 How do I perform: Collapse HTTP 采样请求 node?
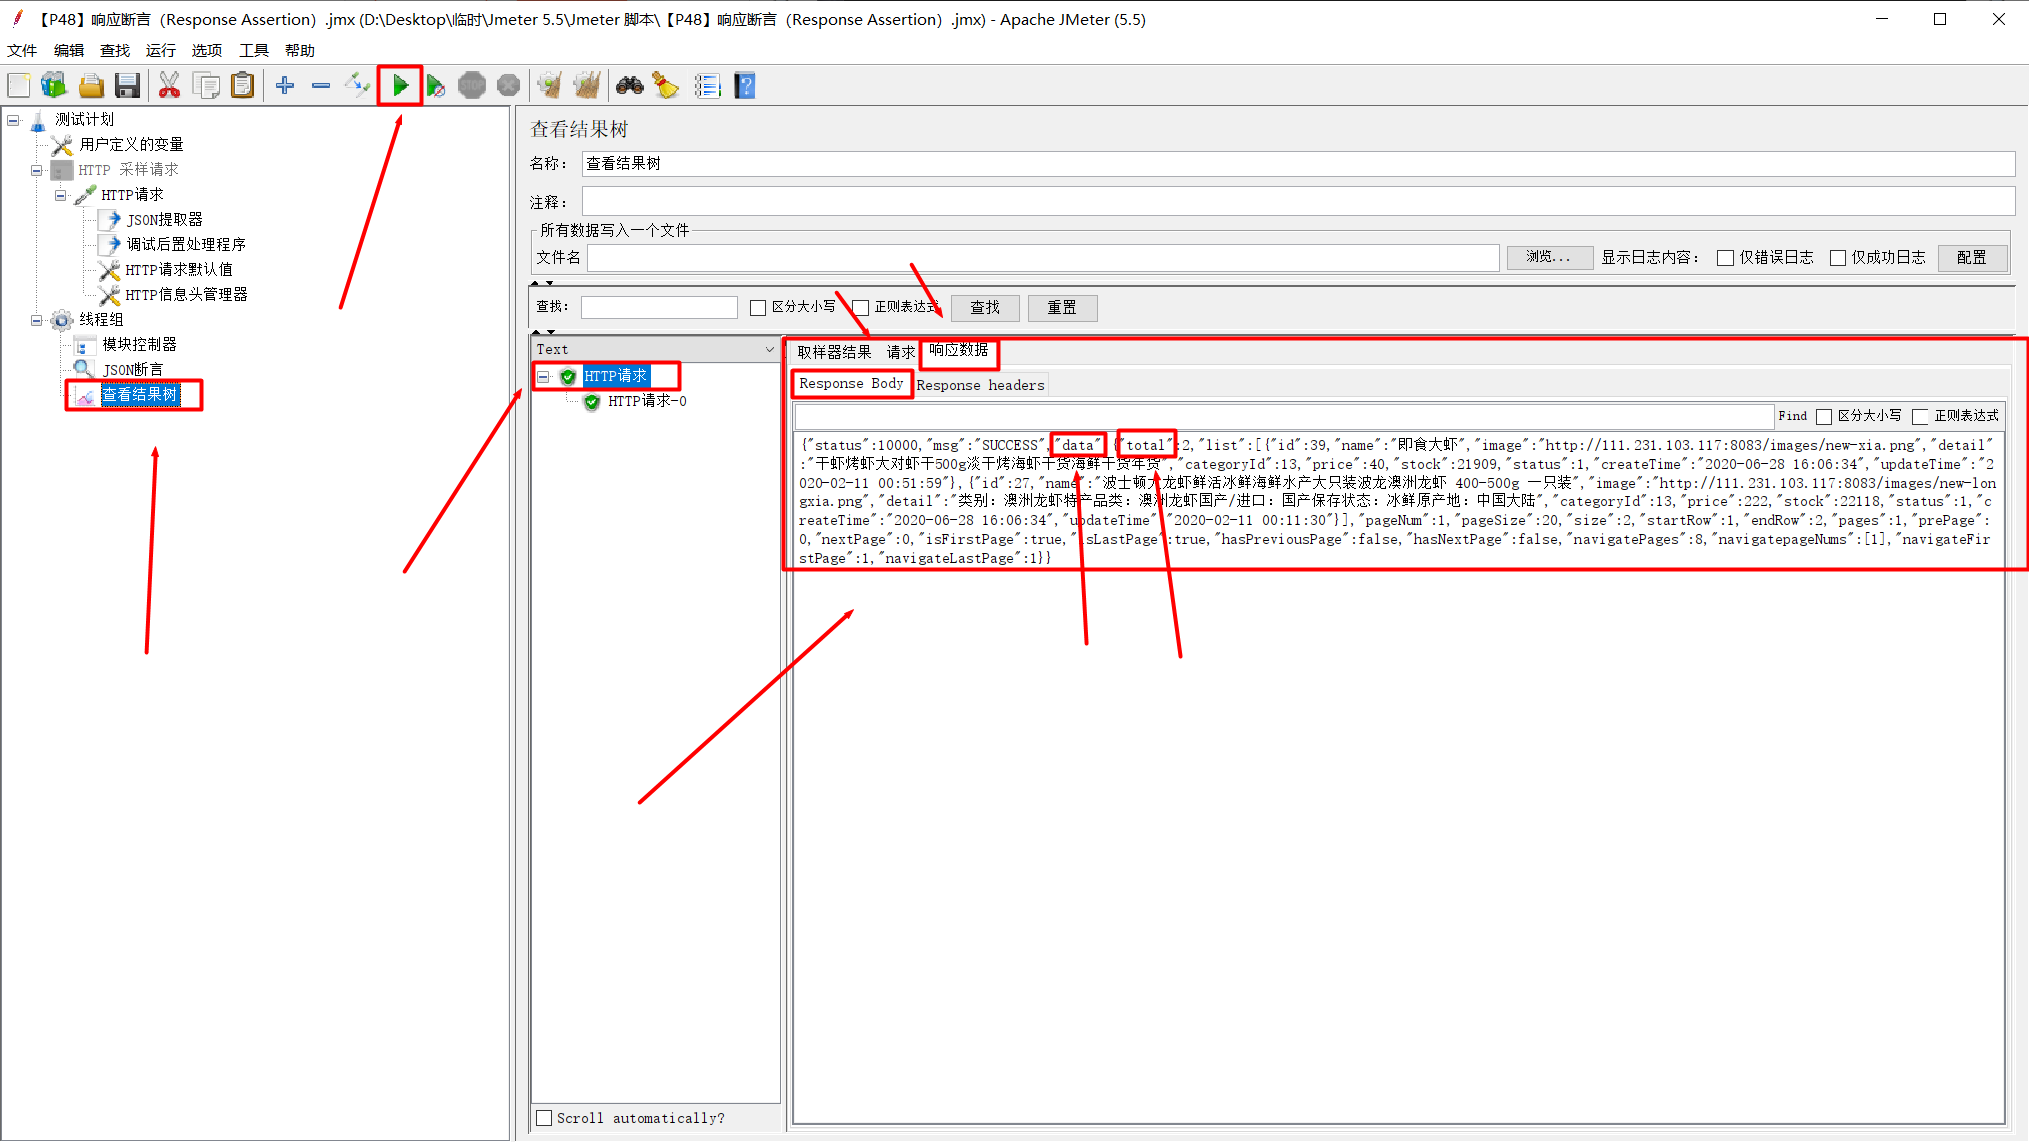[37, 170]
